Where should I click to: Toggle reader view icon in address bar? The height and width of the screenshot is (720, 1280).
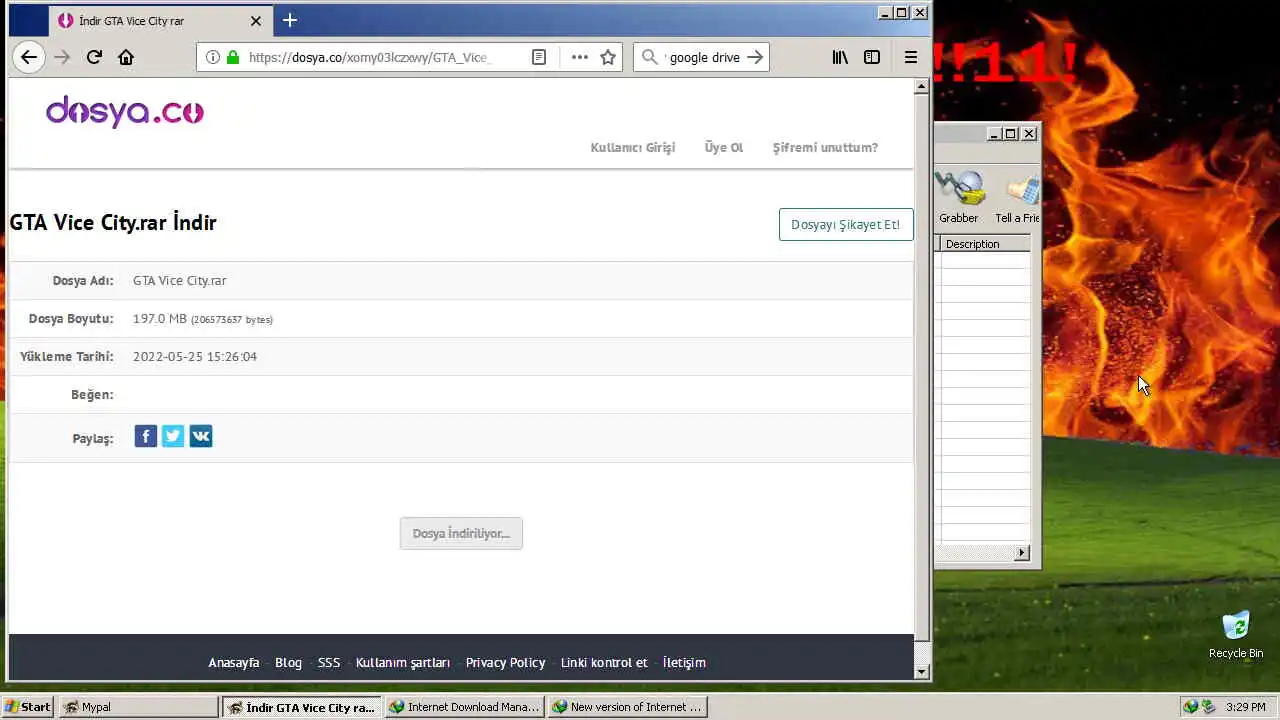[539, 57]
